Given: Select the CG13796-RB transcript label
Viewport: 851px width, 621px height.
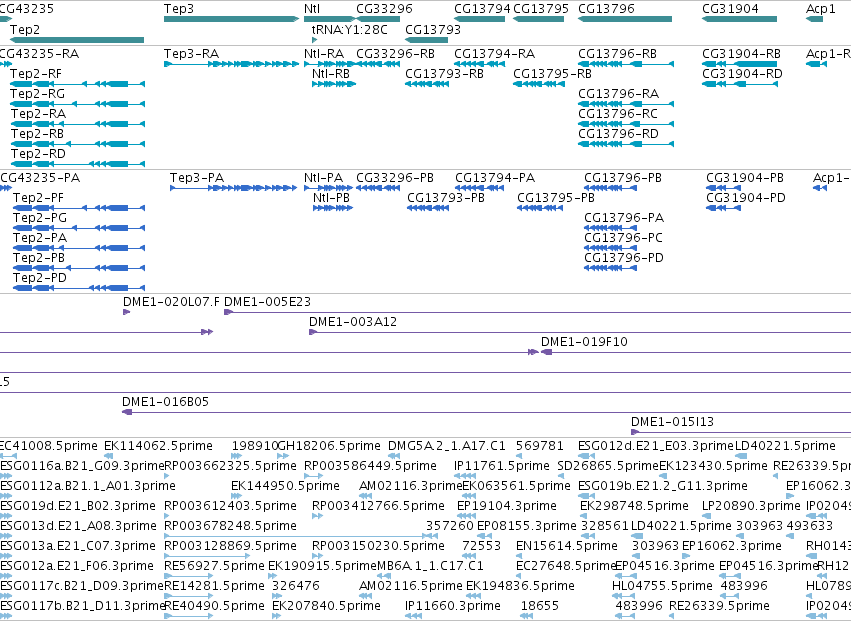Looking at the screenshot, I should pyautogui.click(x=617, y=54).
